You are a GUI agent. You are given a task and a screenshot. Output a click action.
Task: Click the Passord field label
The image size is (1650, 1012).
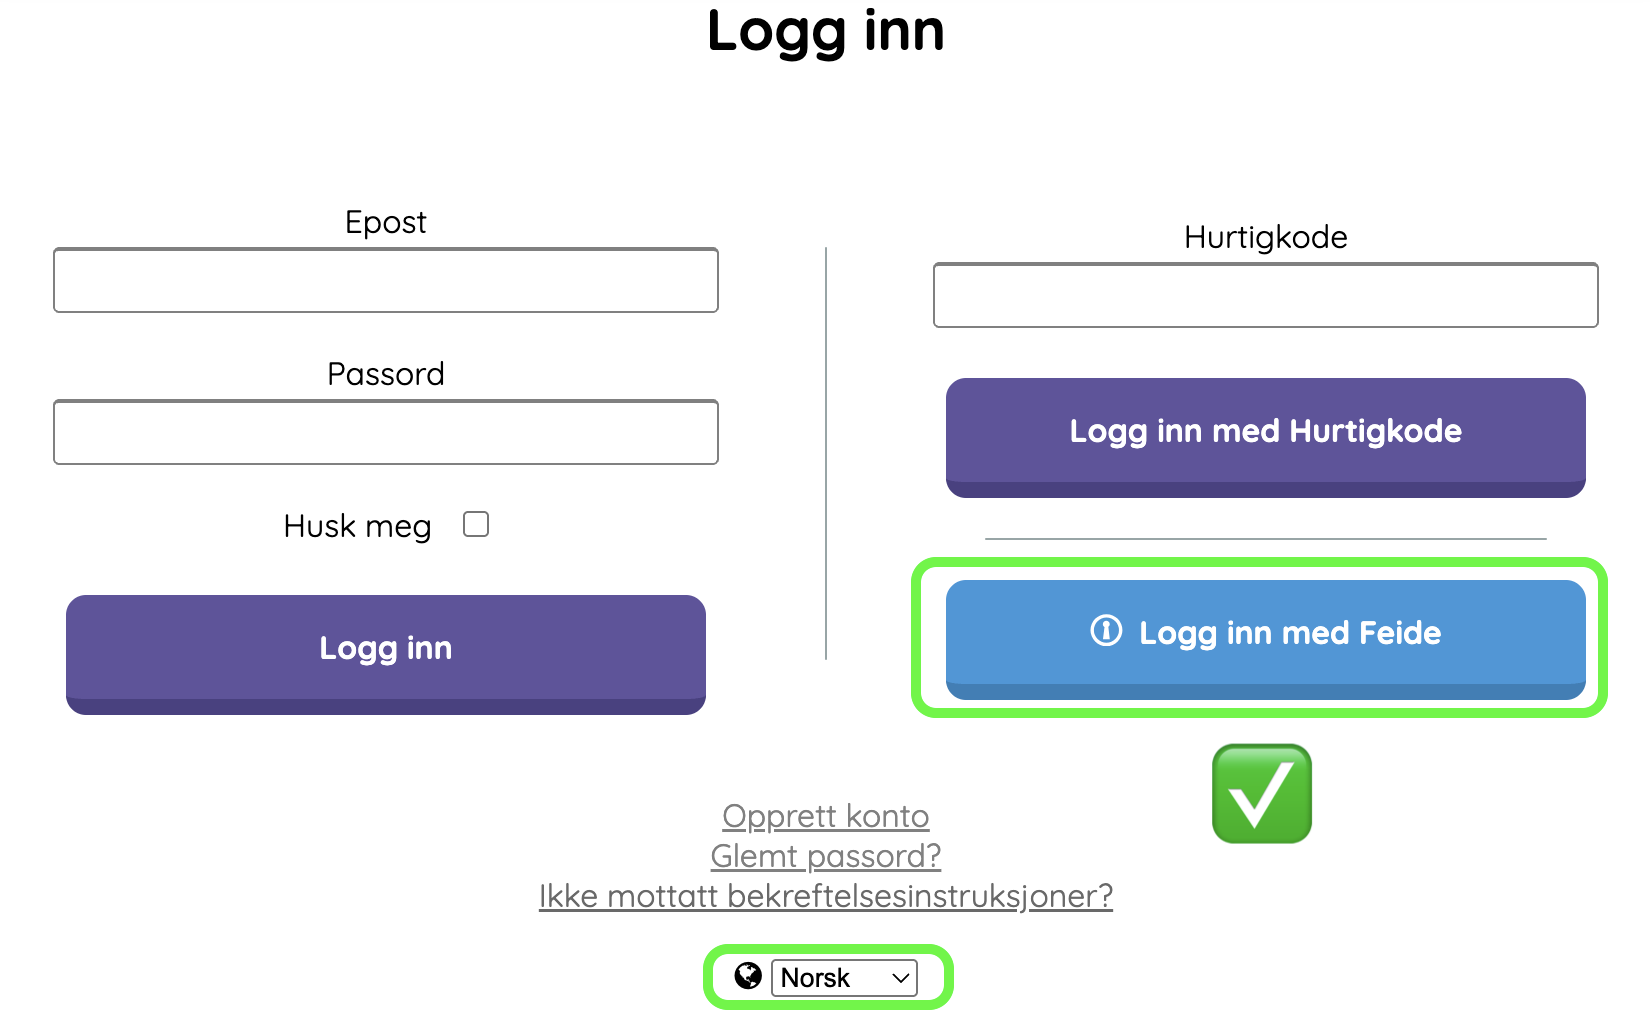coord(385,374)
